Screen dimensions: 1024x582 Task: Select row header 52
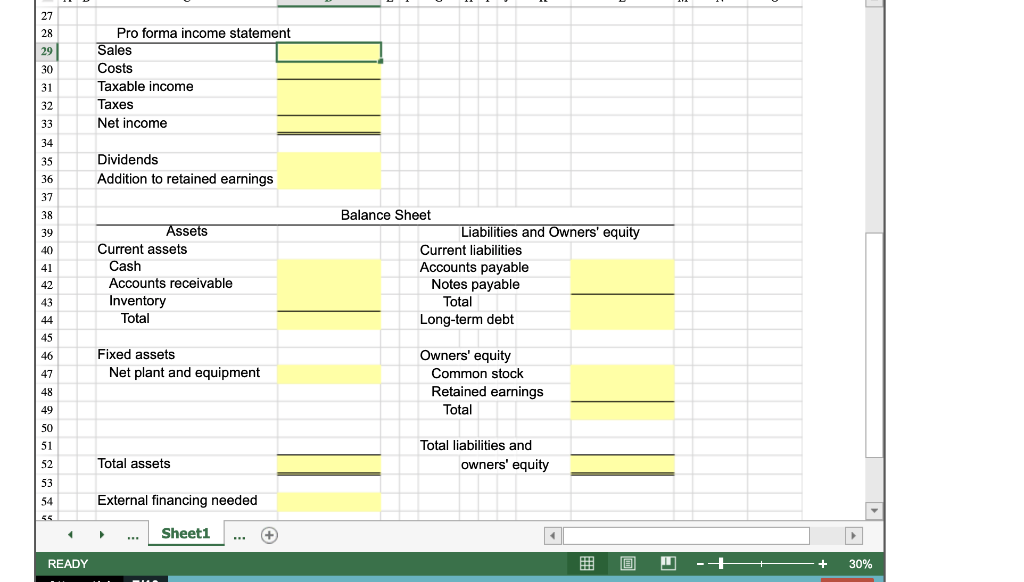pos(47,464)
